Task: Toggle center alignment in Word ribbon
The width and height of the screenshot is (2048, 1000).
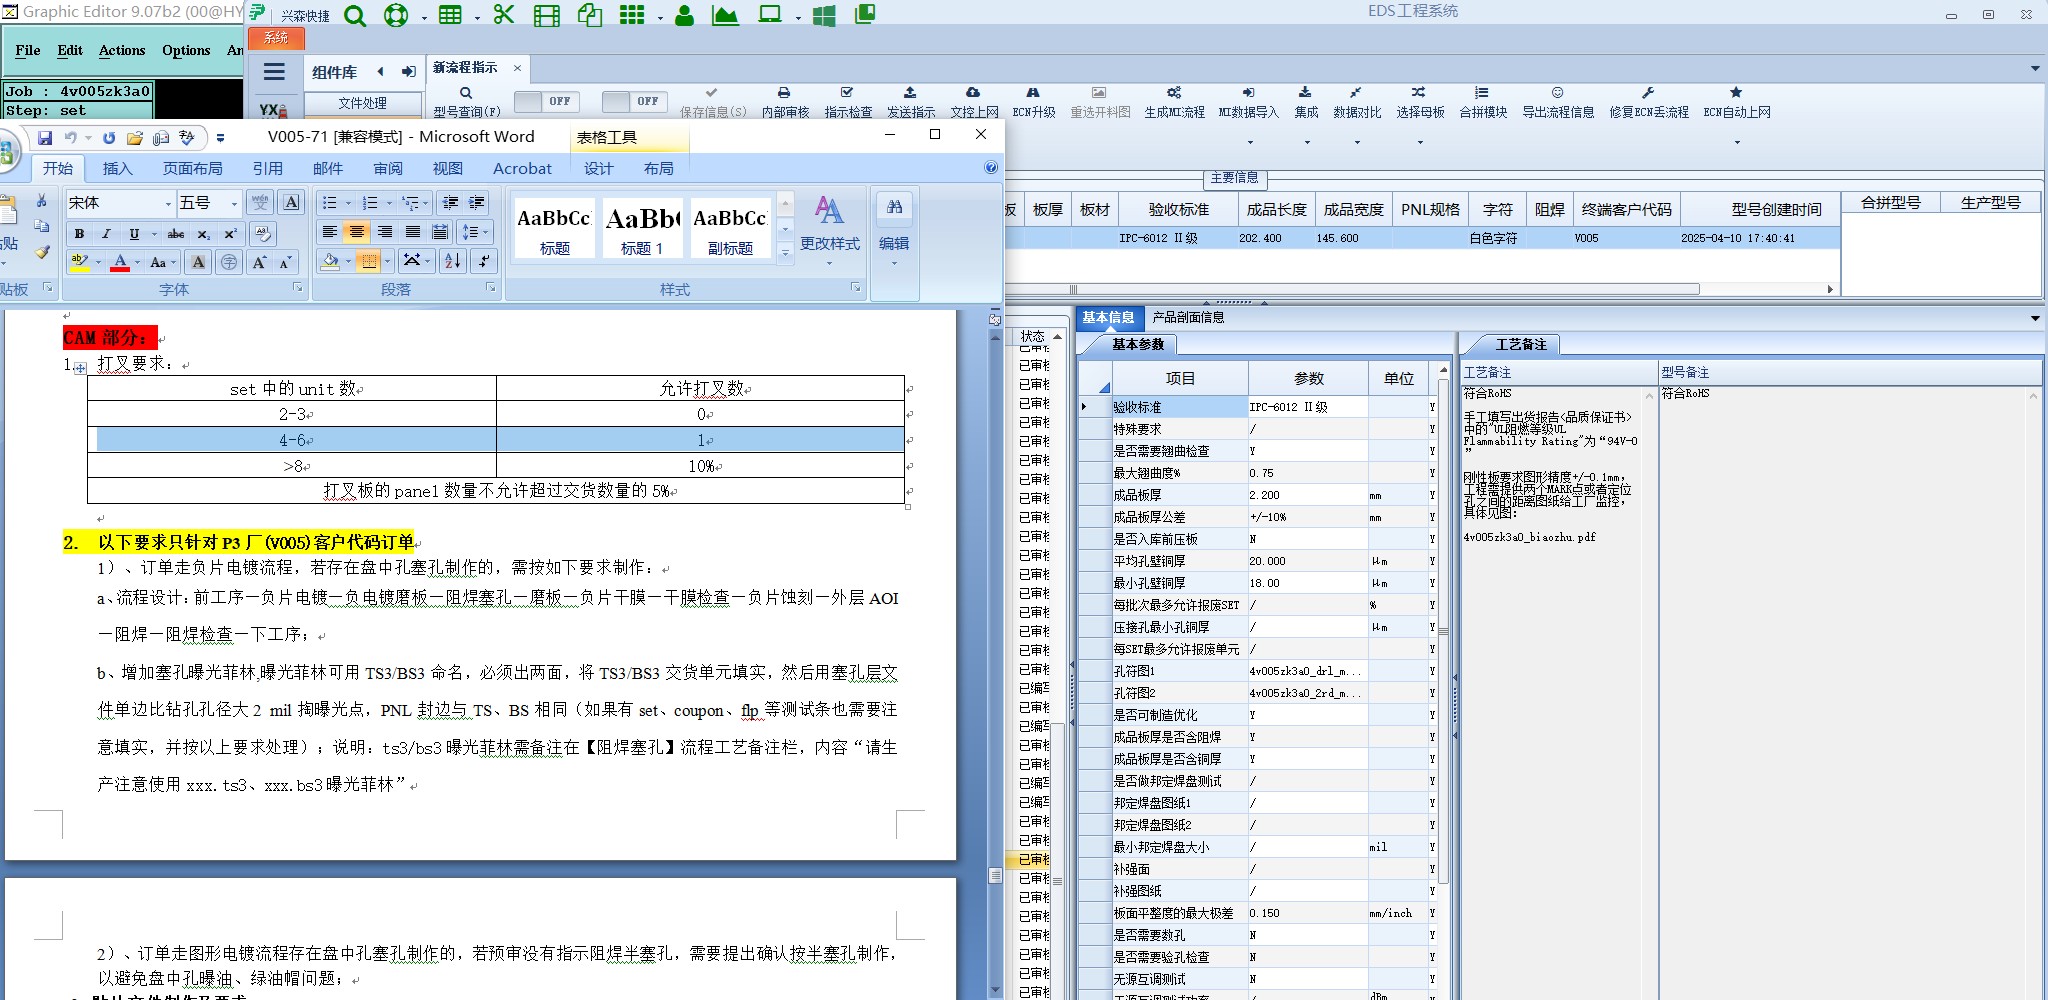Action: point(357,232)
